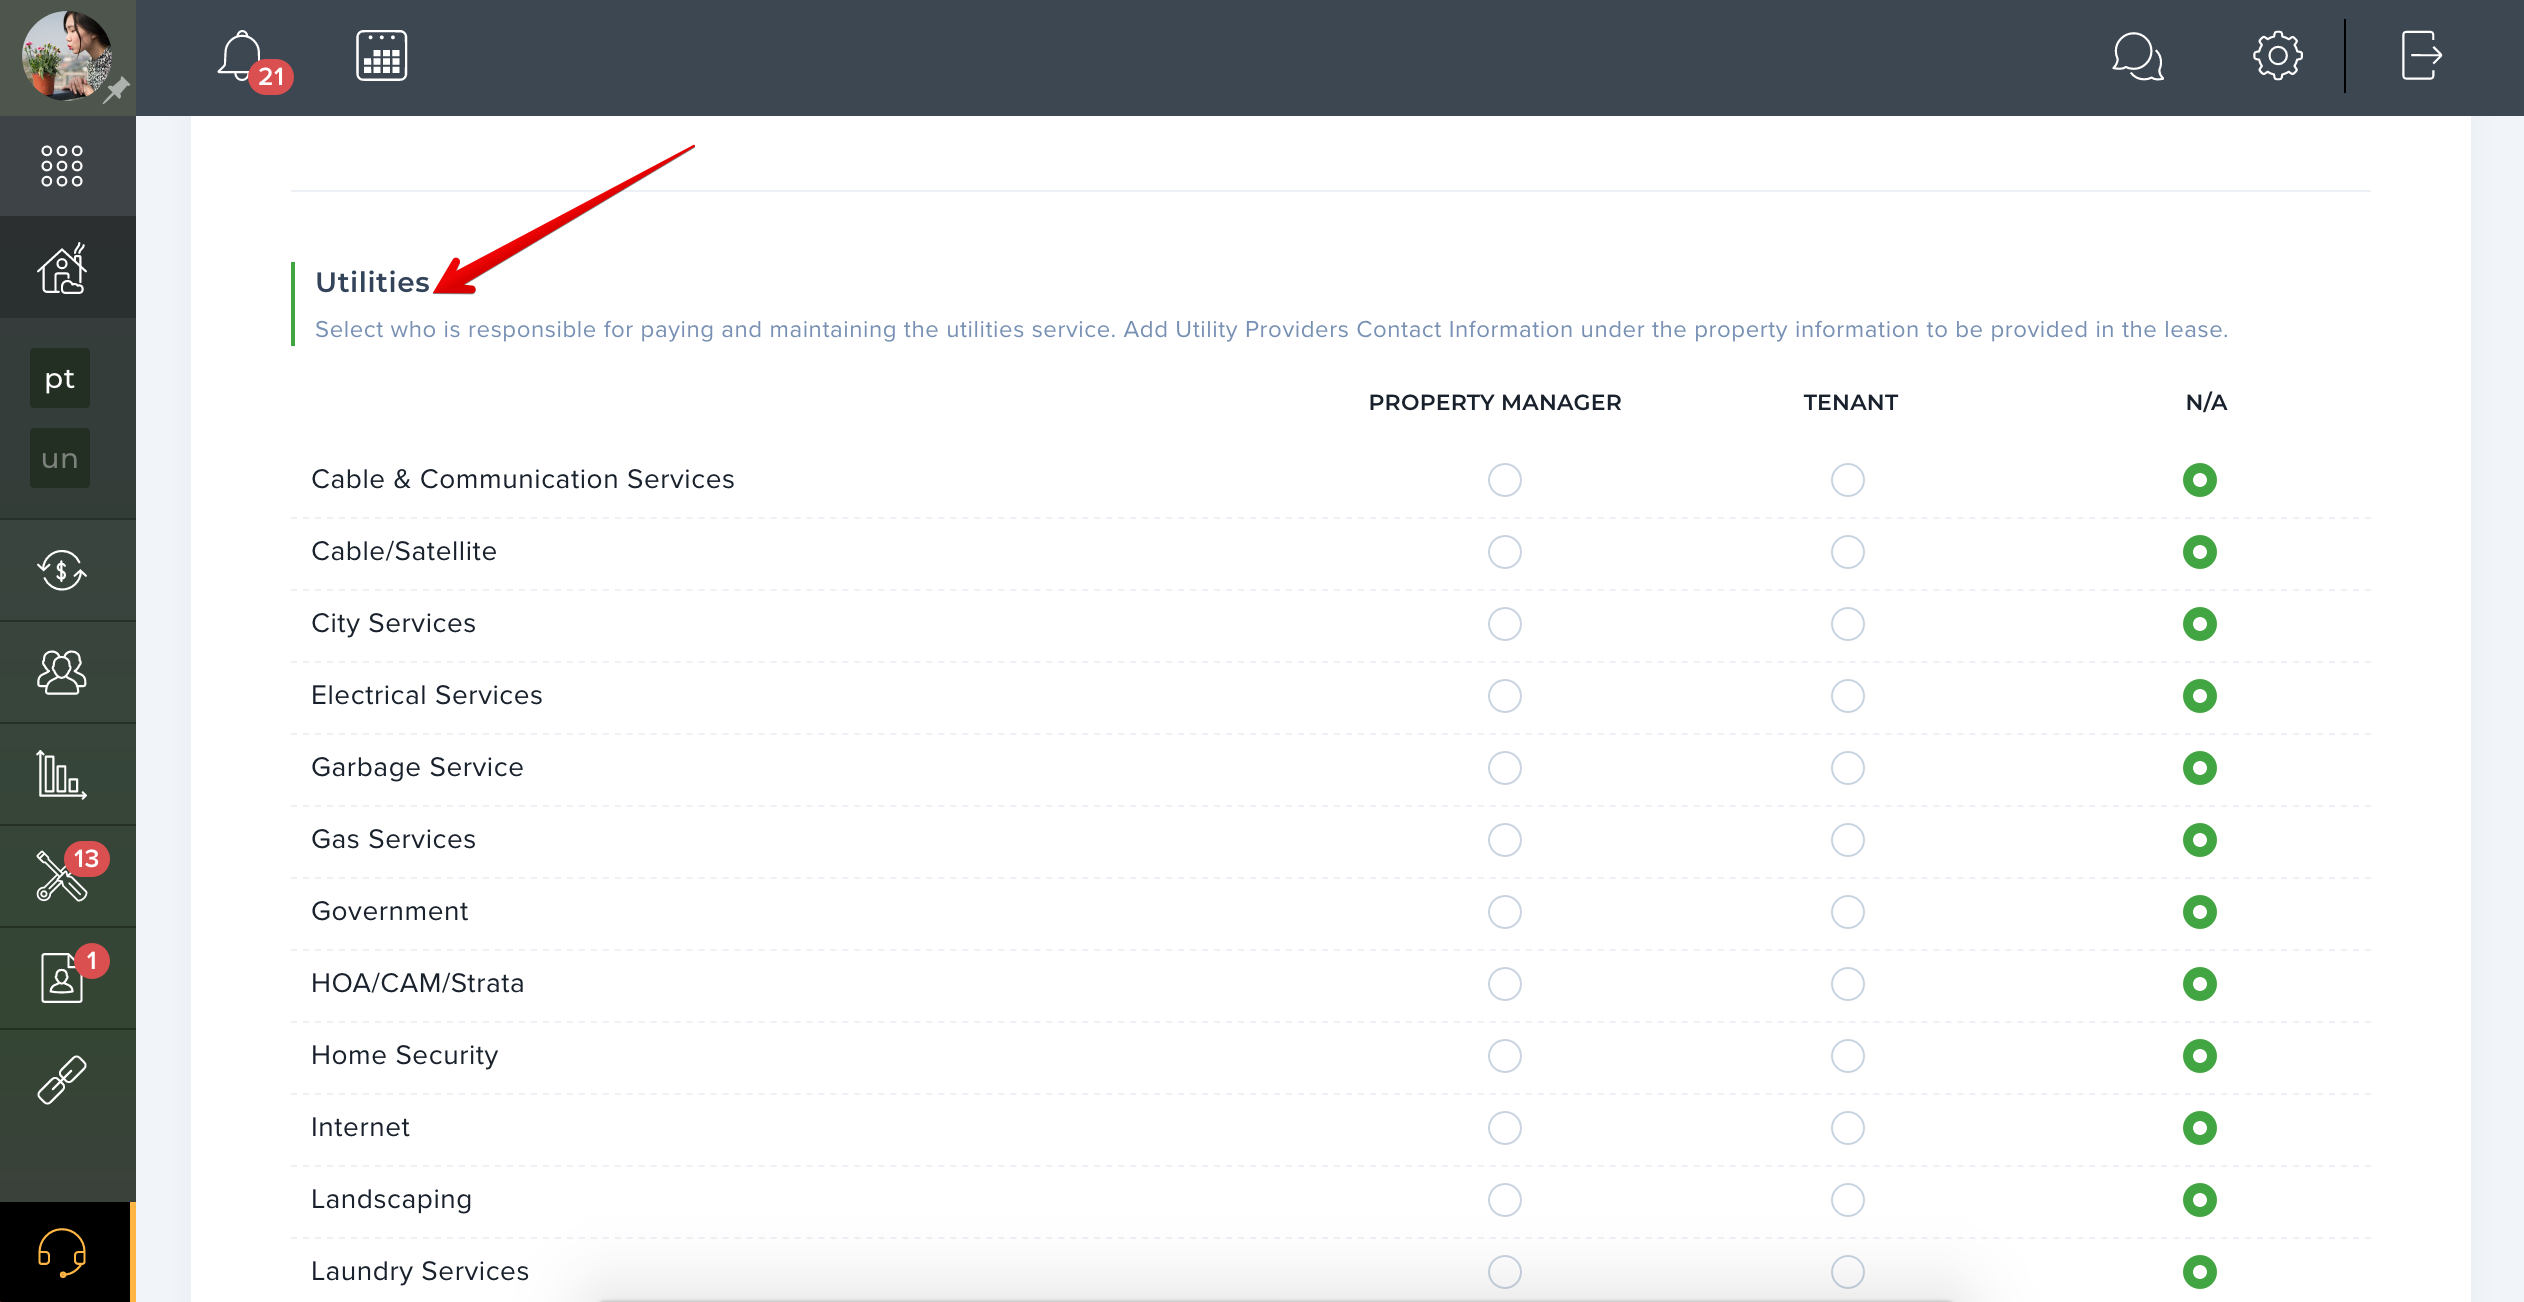
Task: Open the calendar icon in top bar
Action: click(x=381, y=56)
